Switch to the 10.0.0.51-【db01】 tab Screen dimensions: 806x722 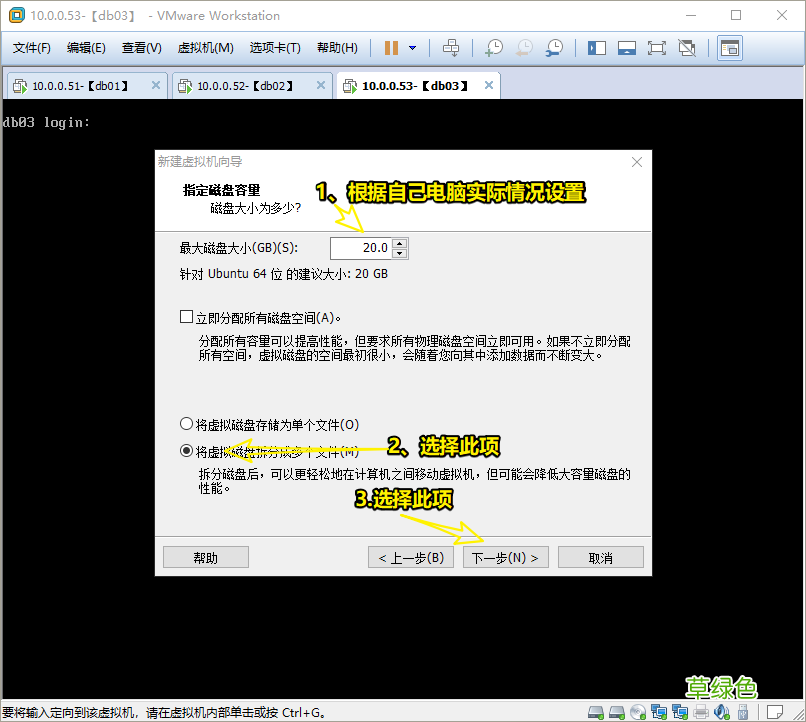point(86,86)
